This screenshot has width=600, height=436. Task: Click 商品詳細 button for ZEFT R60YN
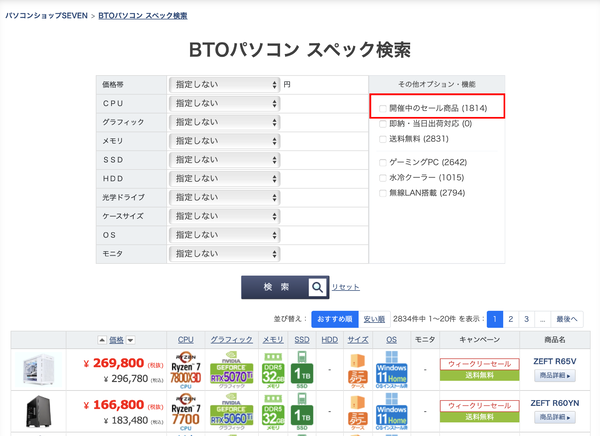click(555, 417)
